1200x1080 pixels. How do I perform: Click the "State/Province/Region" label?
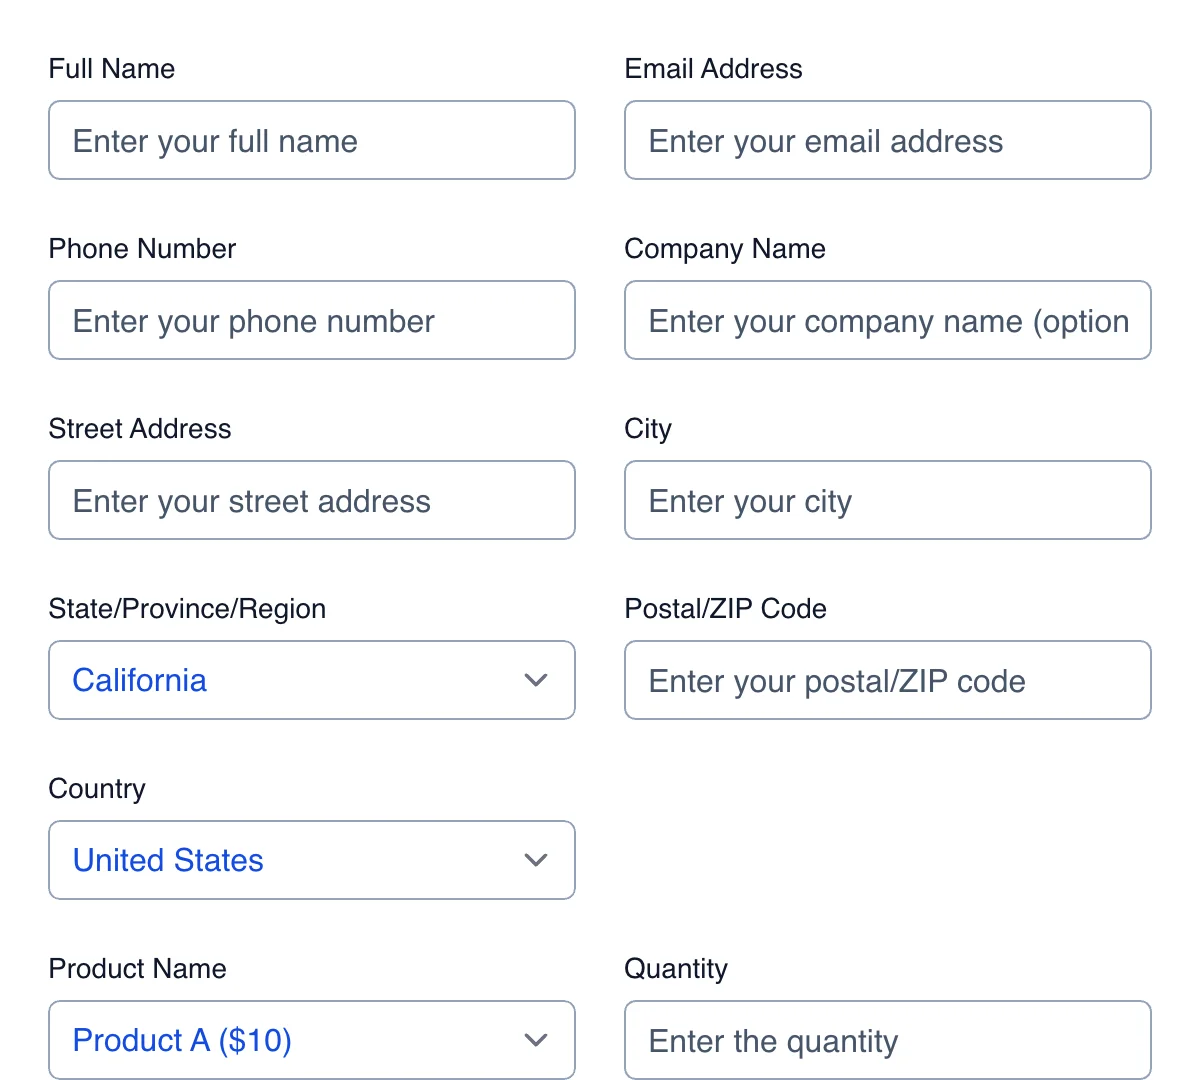coord(187,609)
